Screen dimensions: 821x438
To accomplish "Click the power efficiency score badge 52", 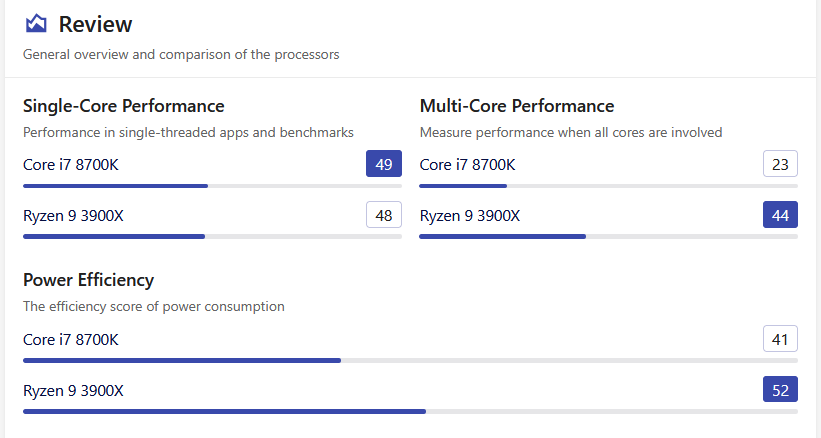I will pyautogui.click(x=780, y=389).
